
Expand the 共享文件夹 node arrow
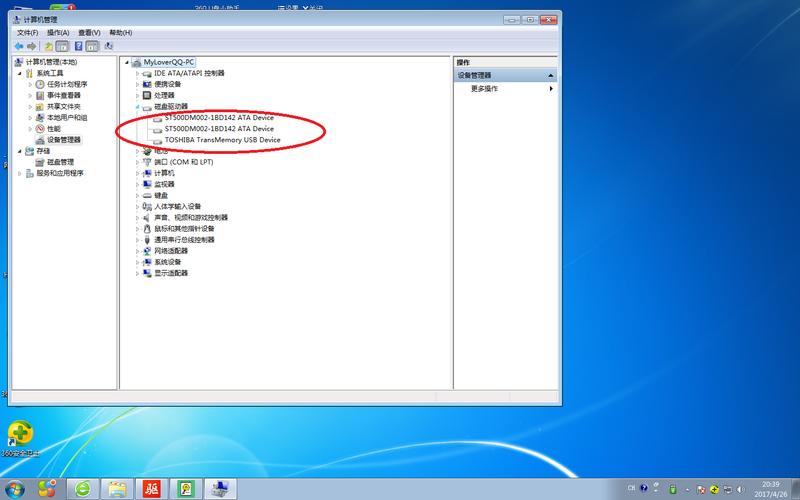click(x=30, y=107)
